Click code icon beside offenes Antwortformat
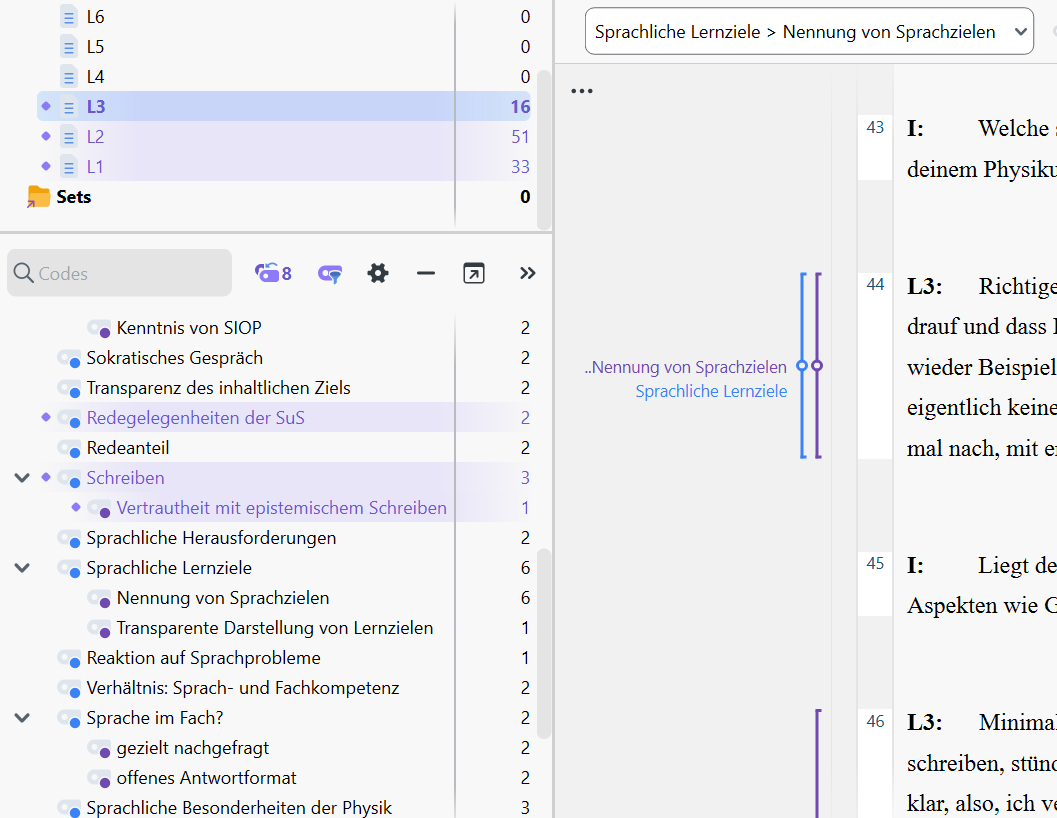Image resolution: width=1057 pixels, height=818 pixels. [x=99, y=778]
